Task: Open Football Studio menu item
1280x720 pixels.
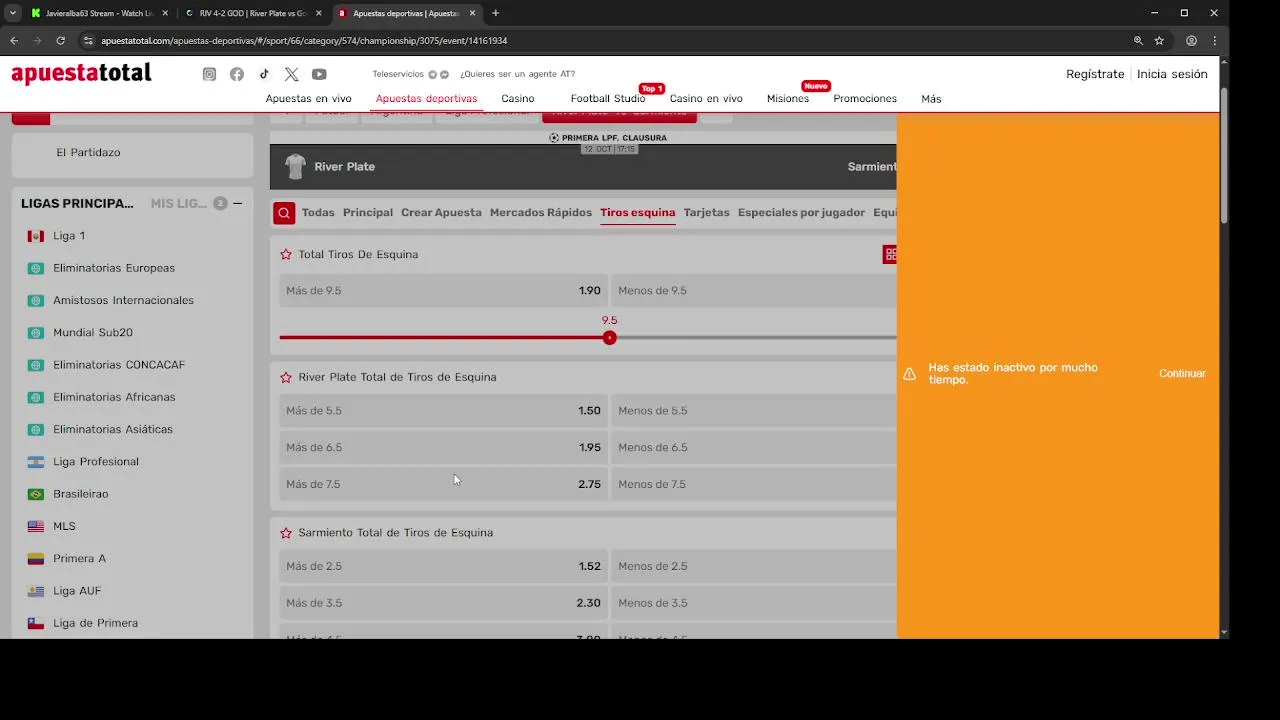Action: coord(608,99)
